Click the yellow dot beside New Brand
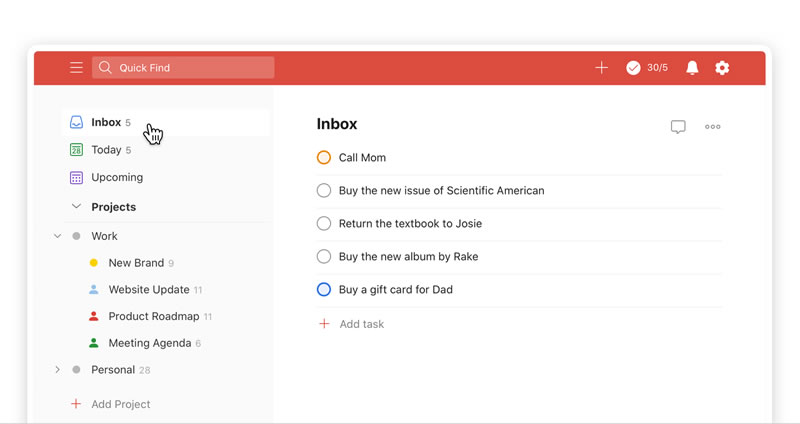 [x=94, y=263]
